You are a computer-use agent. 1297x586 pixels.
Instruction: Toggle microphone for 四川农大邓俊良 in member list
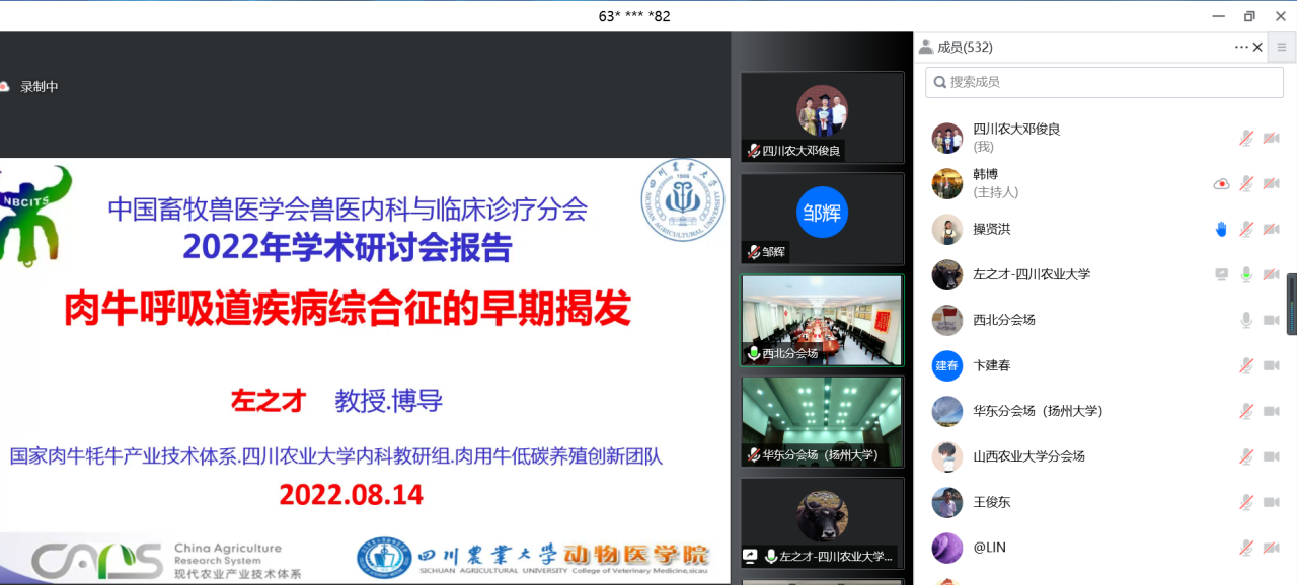(x=1246, y=138)
